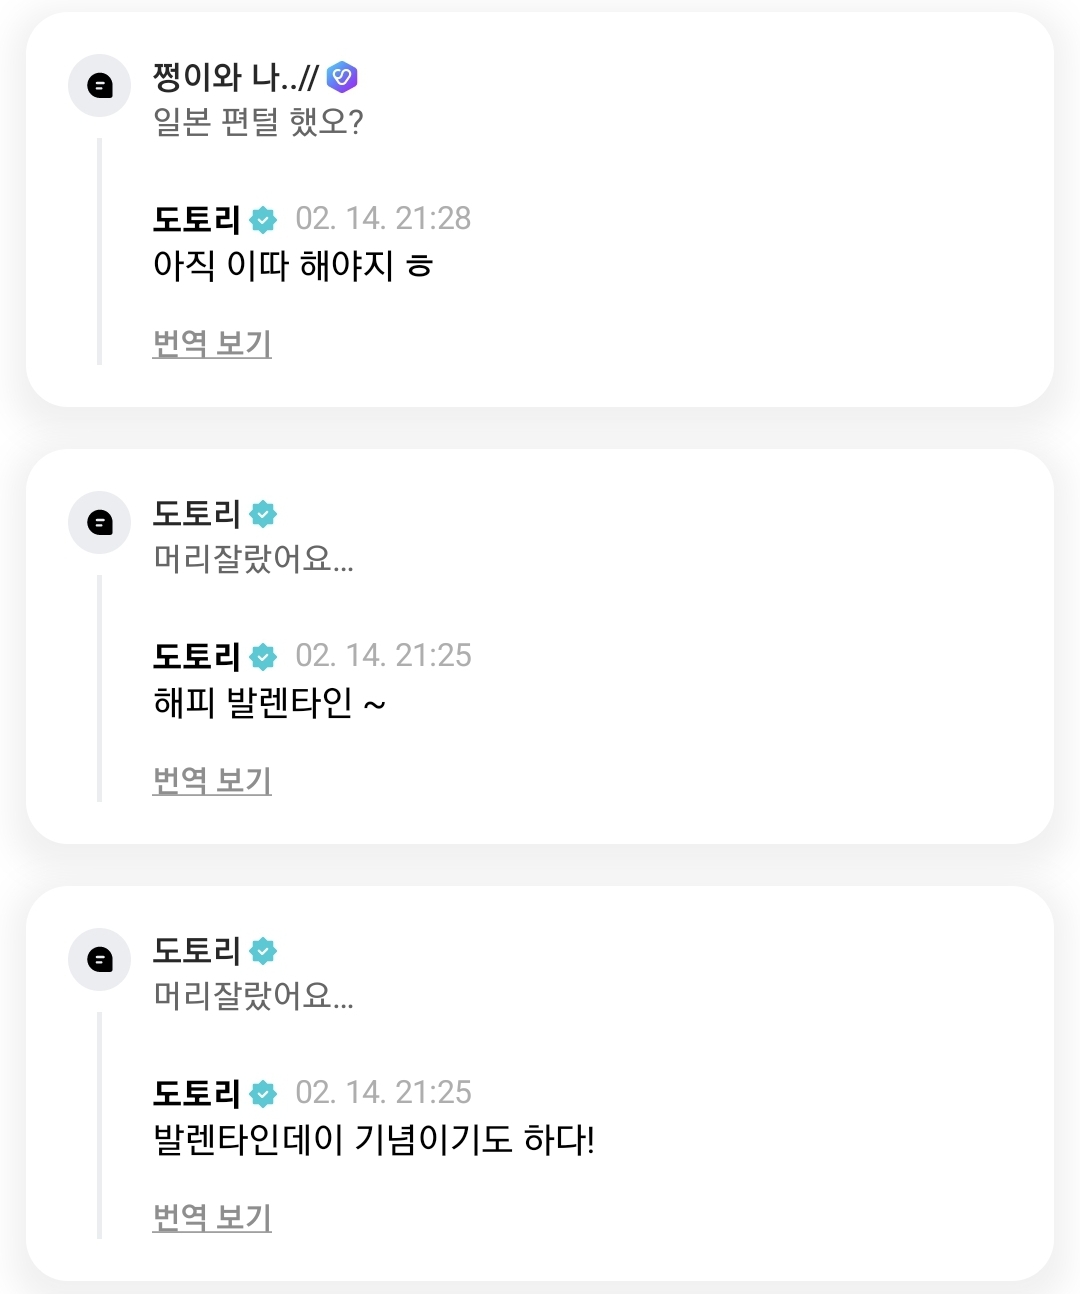Screen dimensions: 1080x1294
Task: Show translation for the 해피 발렌타인 ~ reply
Action: [212, 780]
